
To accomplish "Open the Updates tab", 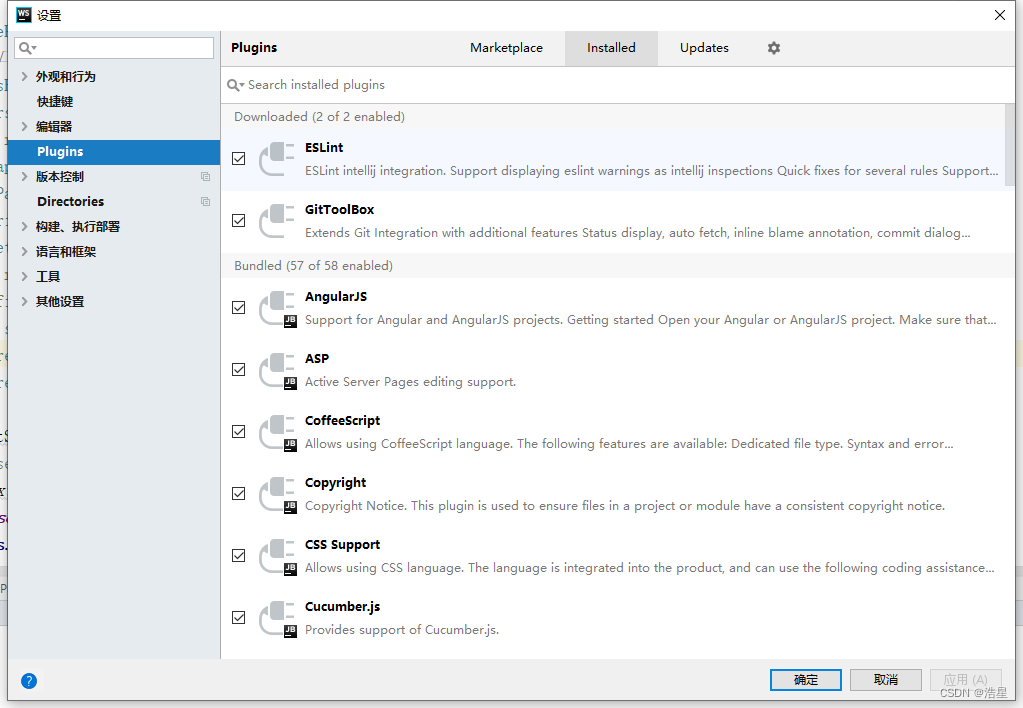I will [703, 47].
